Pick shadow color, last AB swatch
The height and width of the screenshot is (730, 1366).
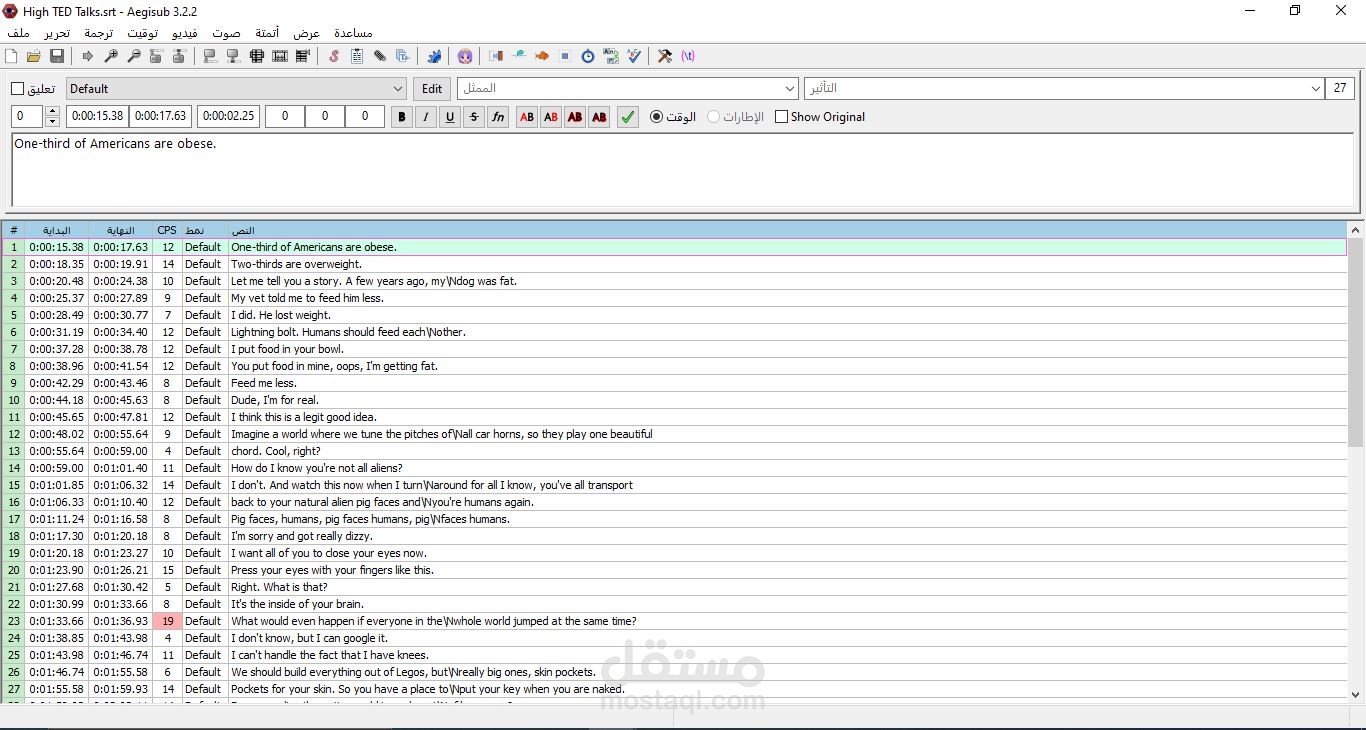click(599, 117)
